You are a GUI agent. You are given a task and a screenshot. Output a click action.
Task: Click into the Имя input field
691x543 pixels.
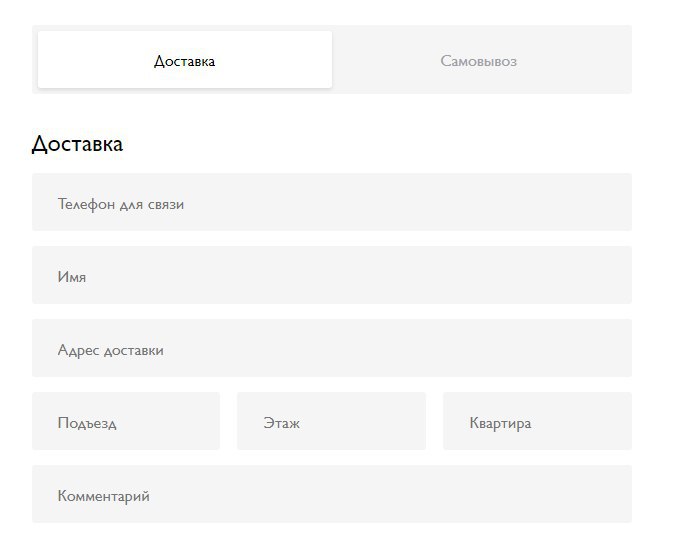click(x=332, y=275)
